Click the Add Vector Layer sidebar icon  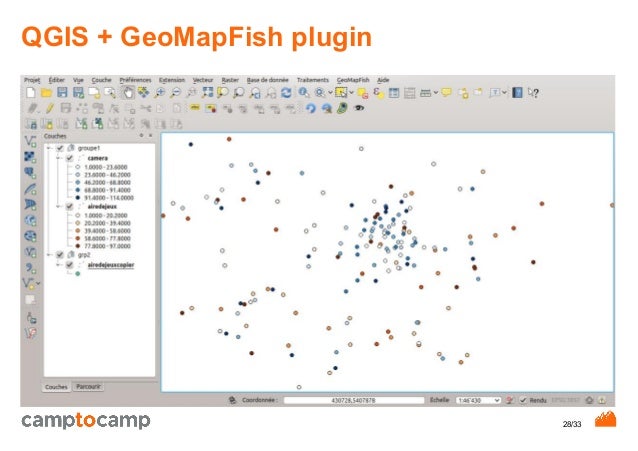click(30, 141)
